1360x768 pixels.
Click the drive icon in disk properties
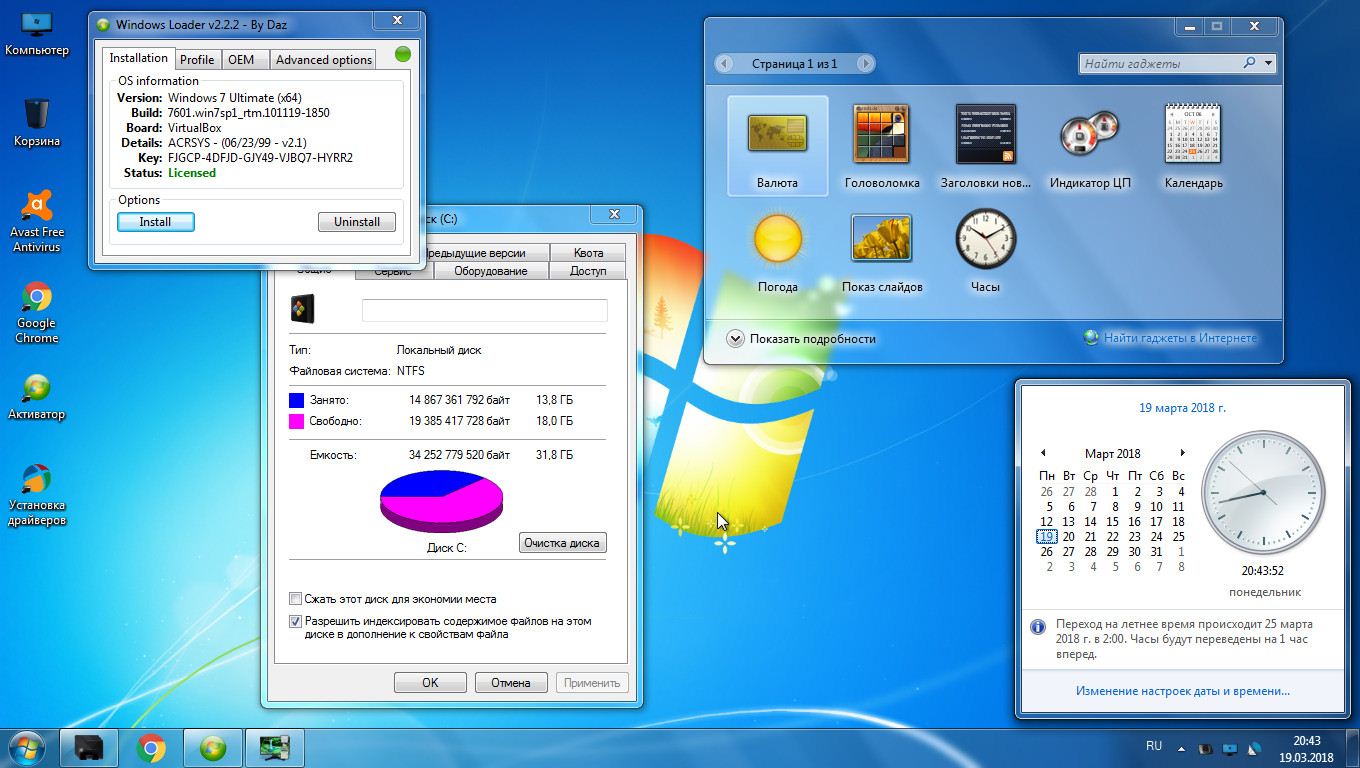click(x=302, y=308)
